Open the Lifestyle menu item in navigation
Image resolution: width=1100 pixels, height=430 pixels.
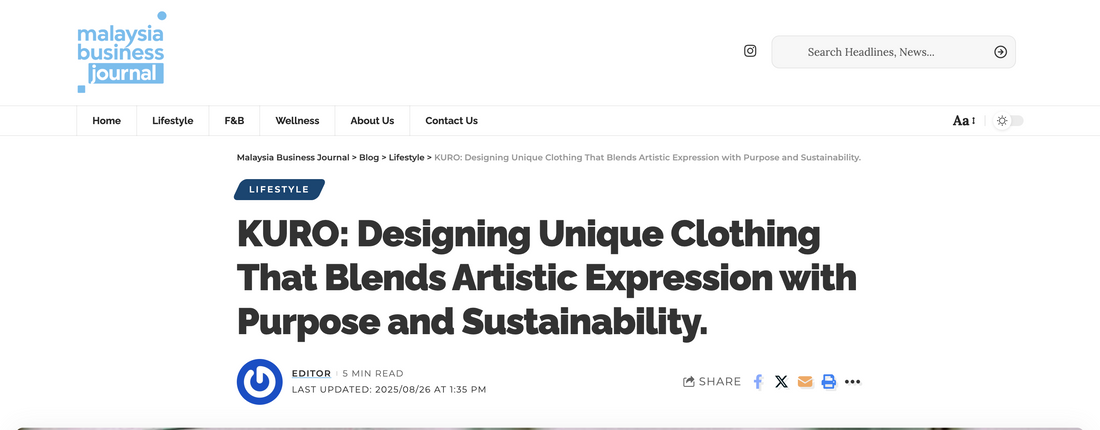click(173, 121)
